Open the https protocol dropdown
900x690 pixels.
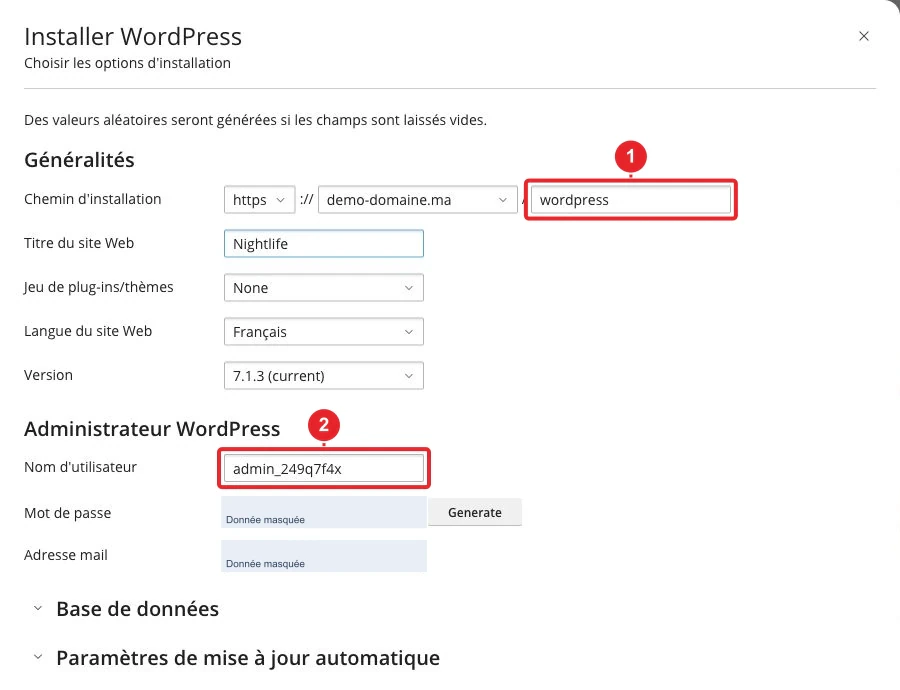[259, 200]
